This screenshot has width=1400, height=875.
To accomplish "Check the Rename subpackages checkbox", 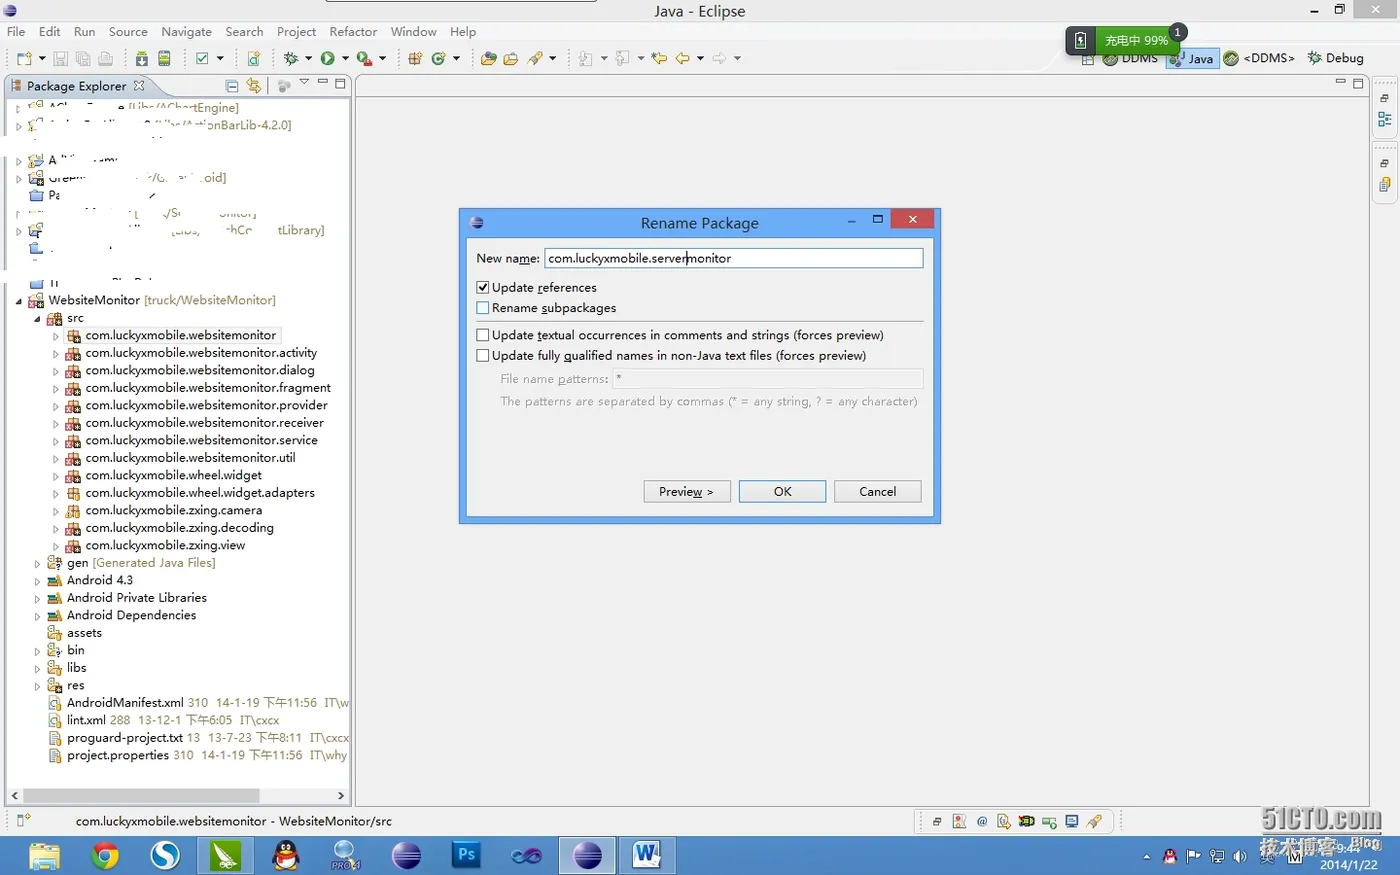I will pyautogui.click(x=483, y=308).
